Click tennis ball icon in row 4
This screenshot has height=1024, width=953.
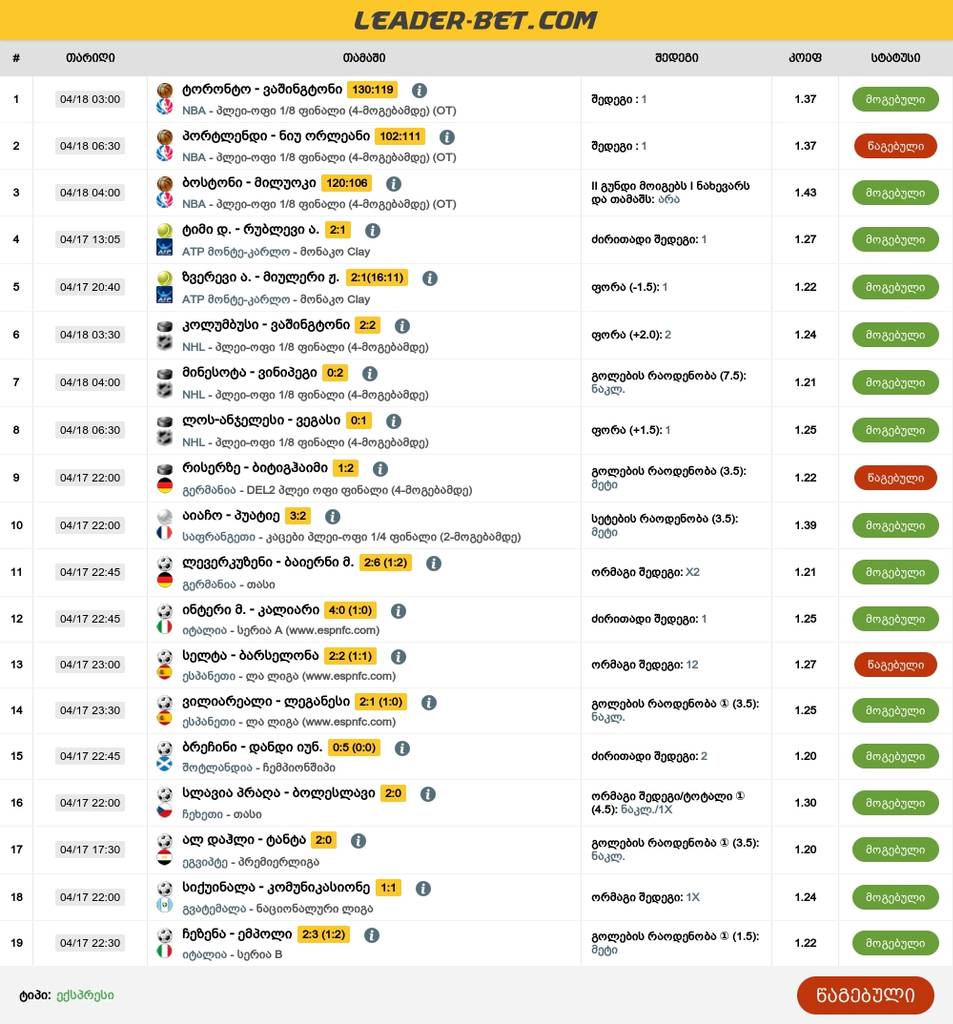[165, 231]
